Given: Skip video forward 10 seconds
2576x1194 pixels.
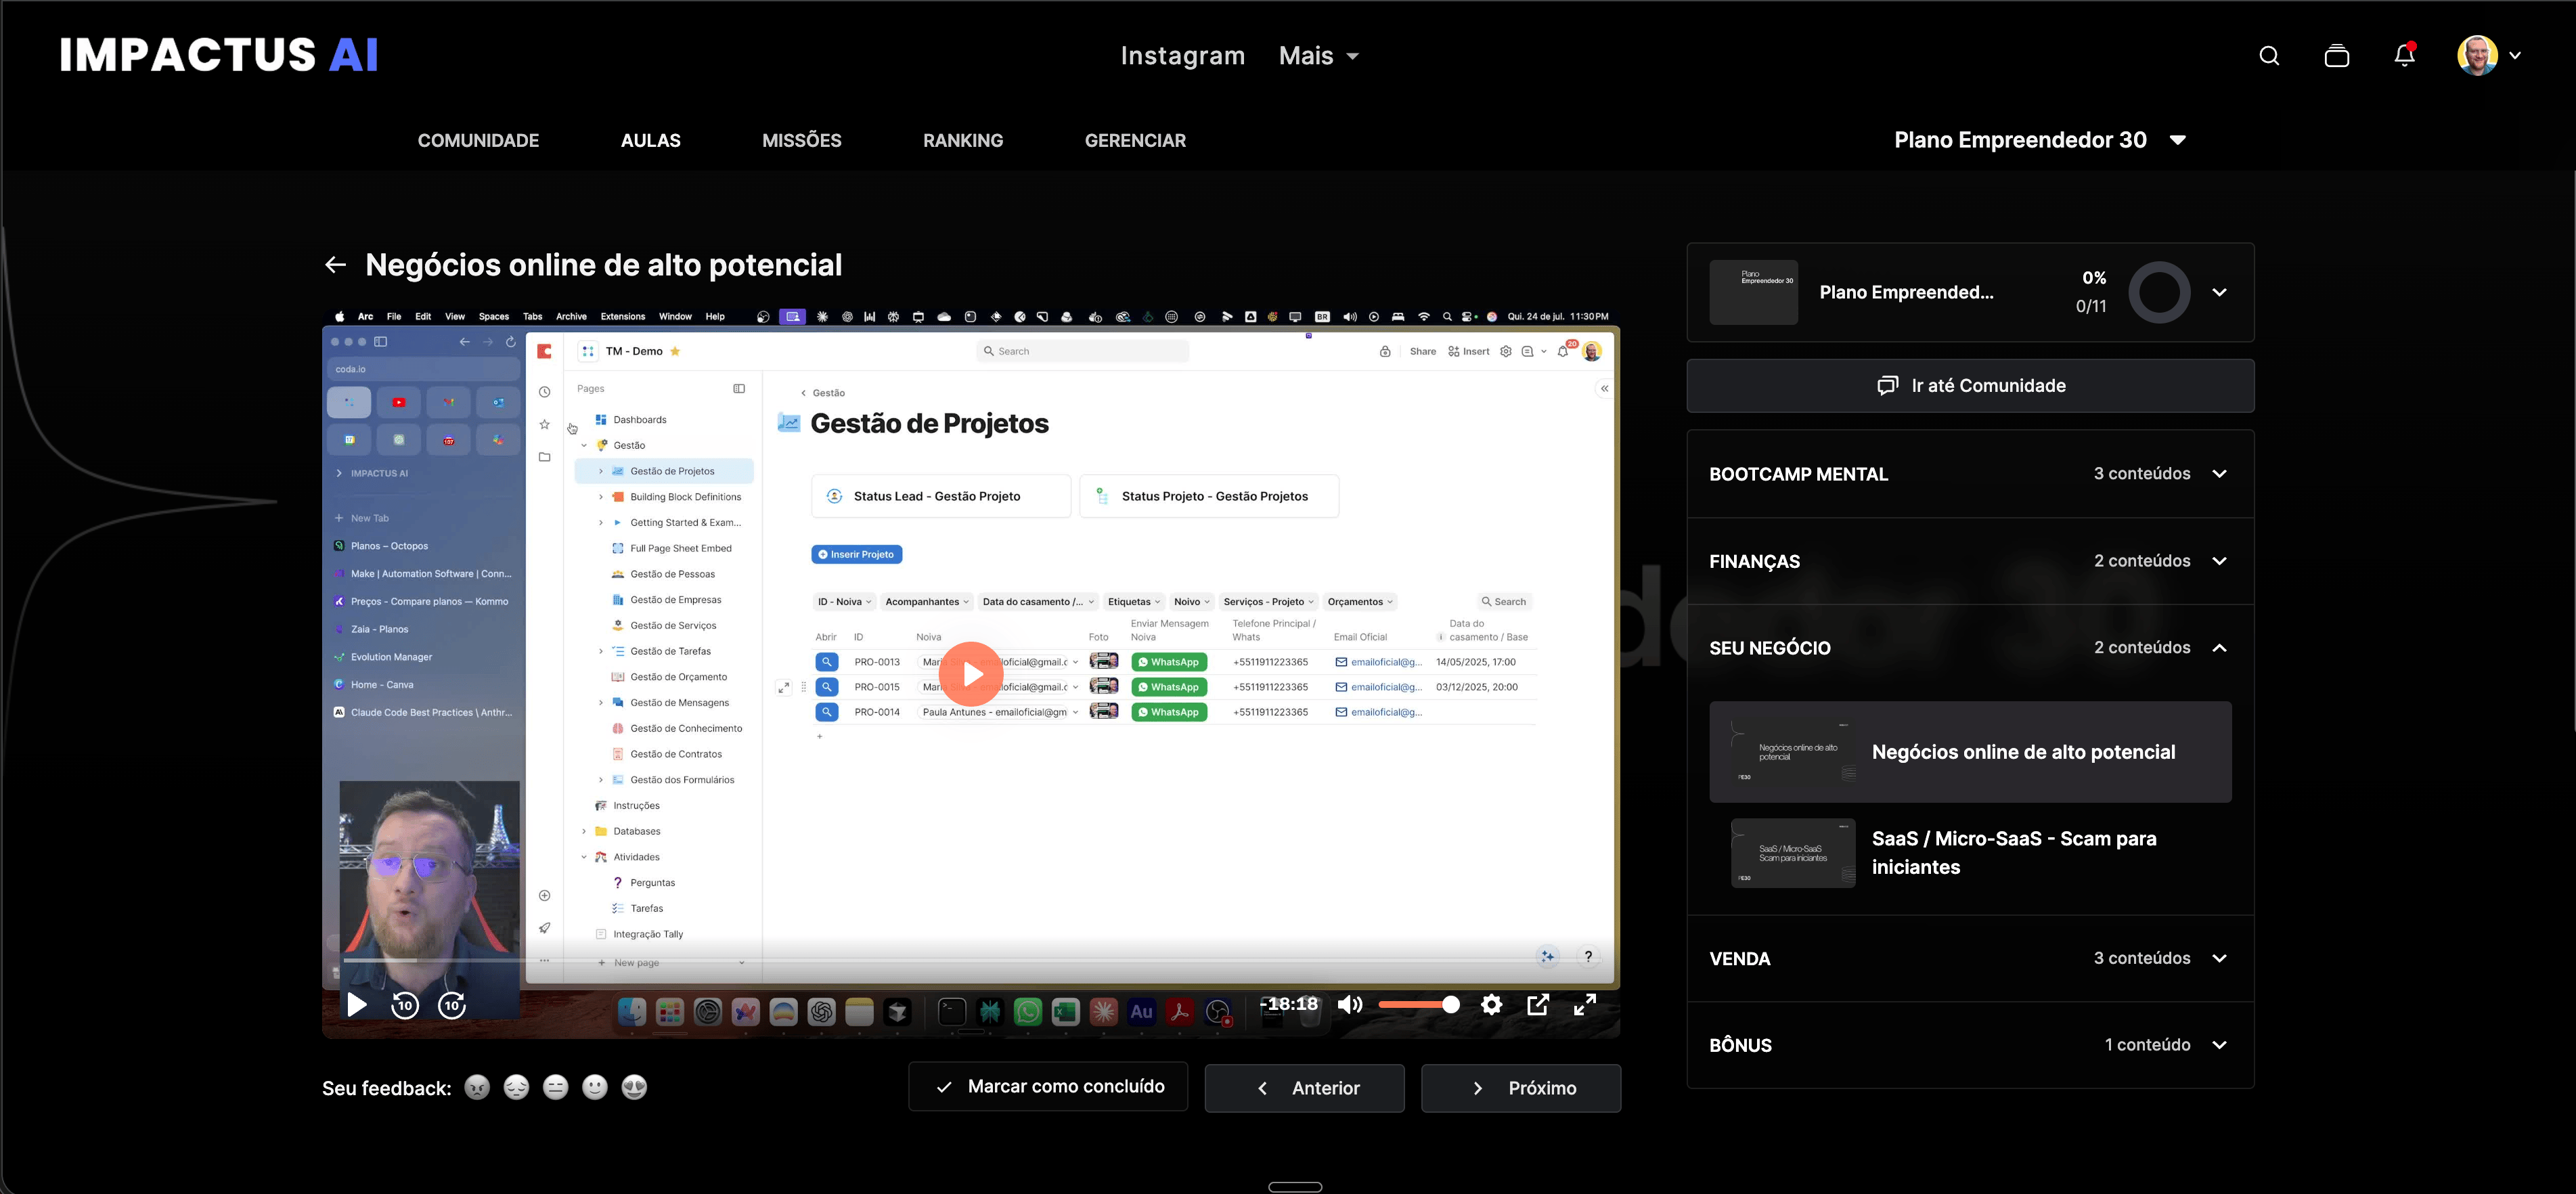Looking at the screenshot, I should coord(453,1005).
